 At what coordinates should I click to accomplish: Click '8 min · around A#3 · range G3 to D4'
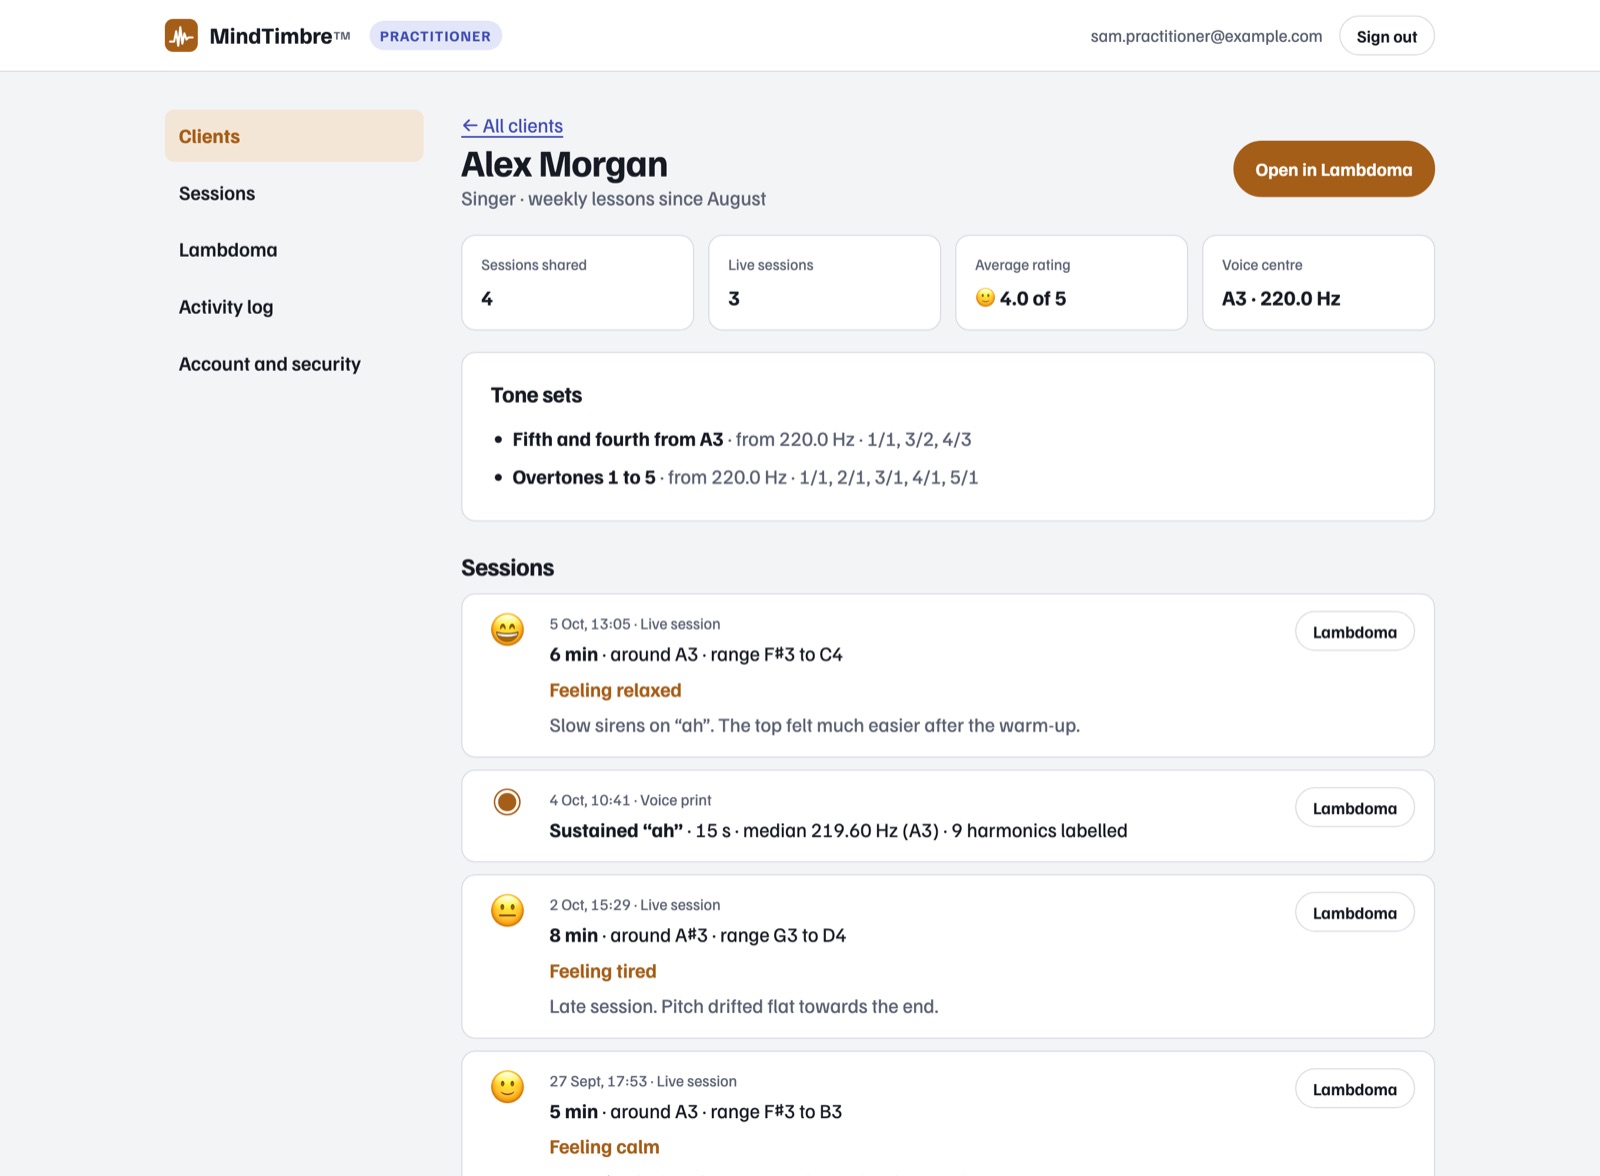698,936
